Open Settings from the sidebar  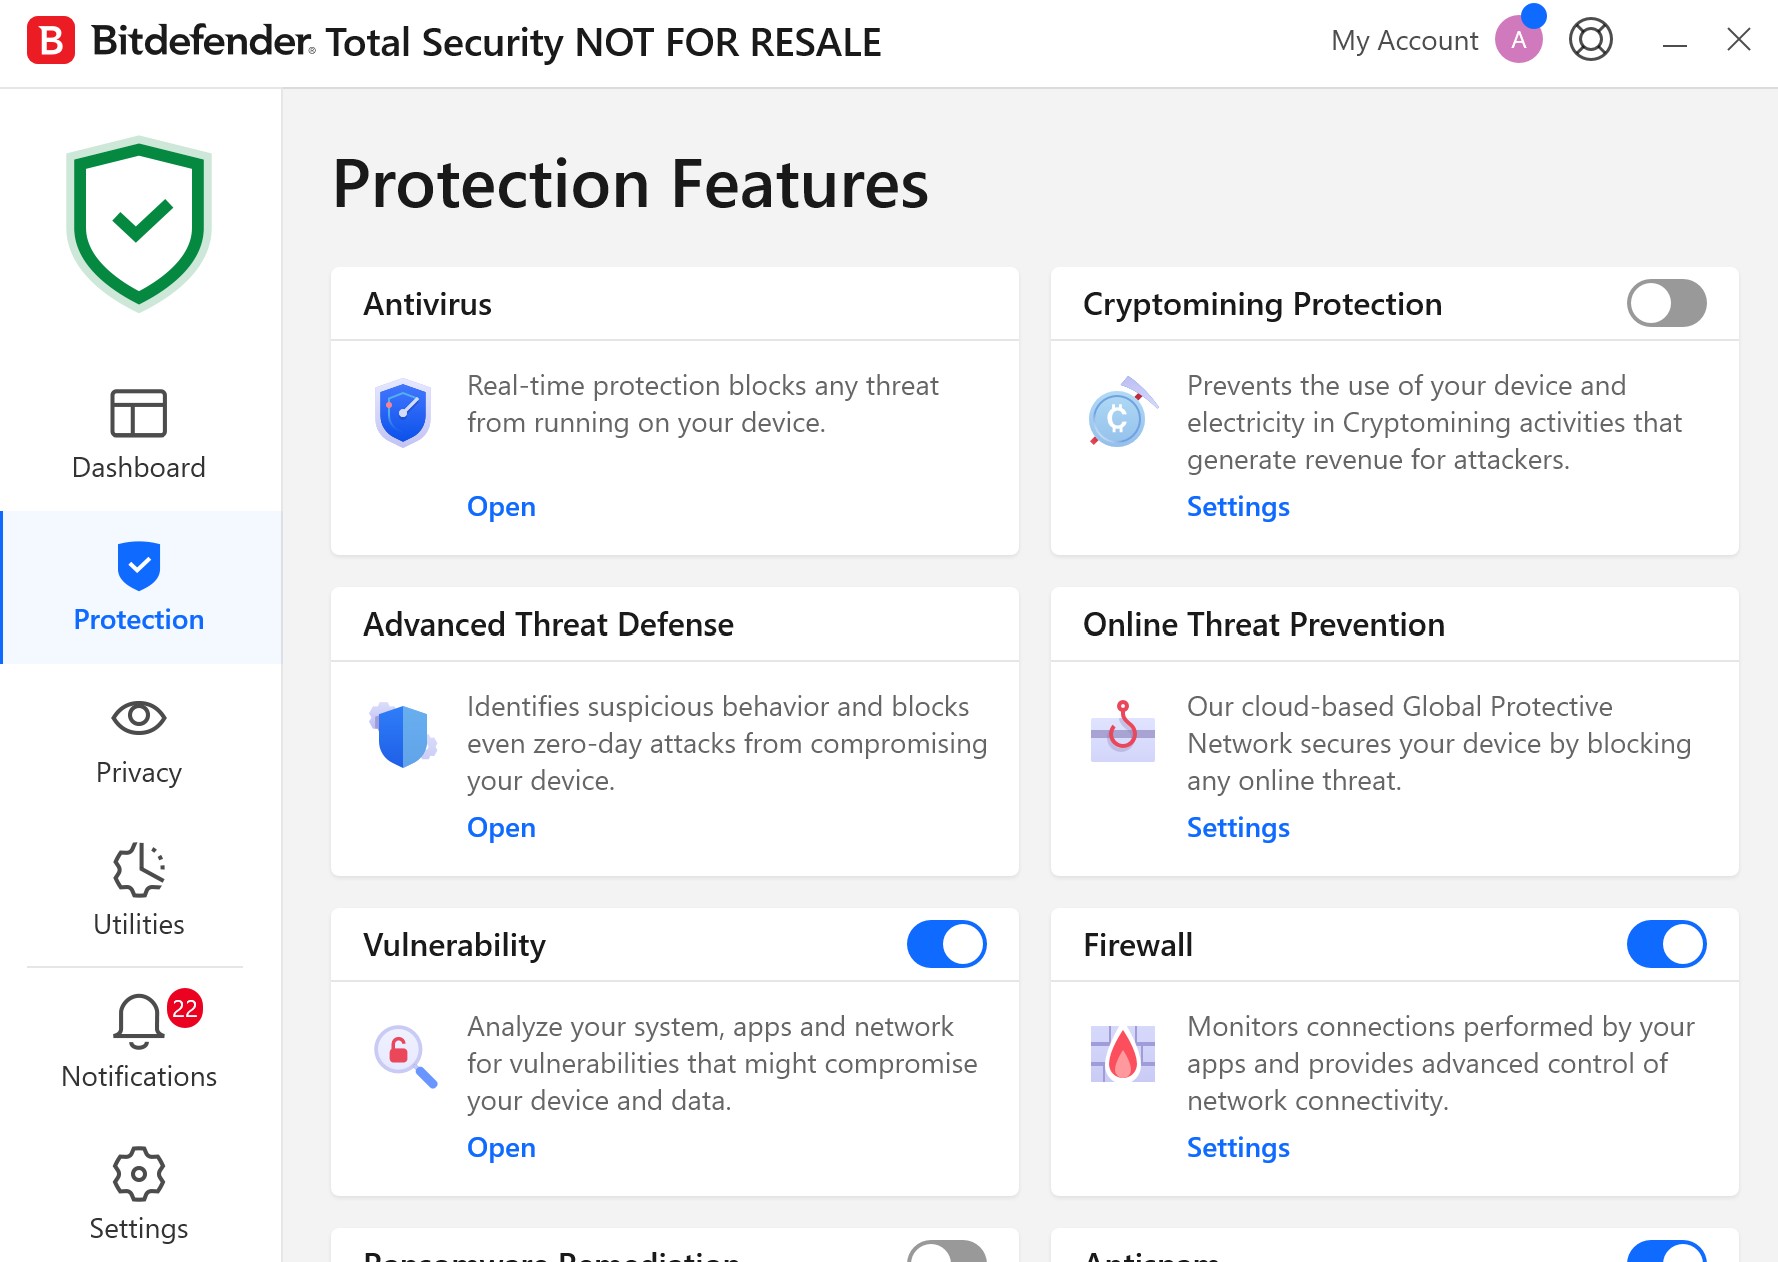tap(139, 1194)
